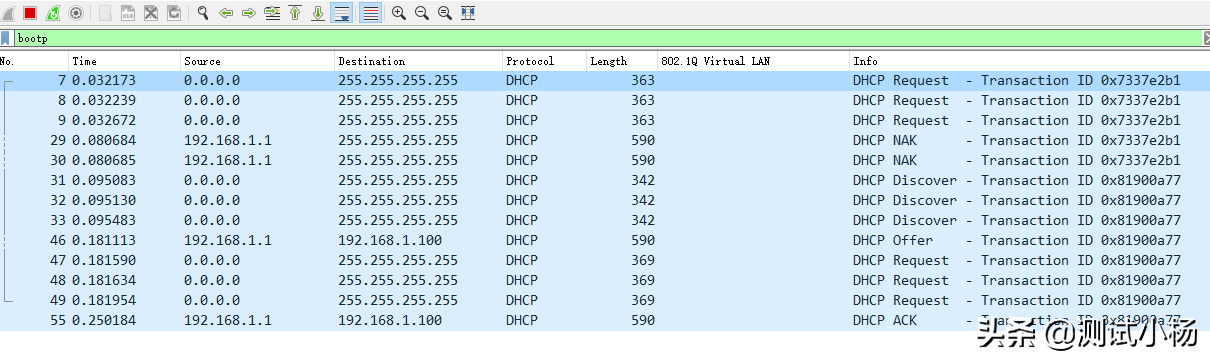Sort by the Length column header
This screenshot has width=1210, height=361.
[x=622, y=61]
